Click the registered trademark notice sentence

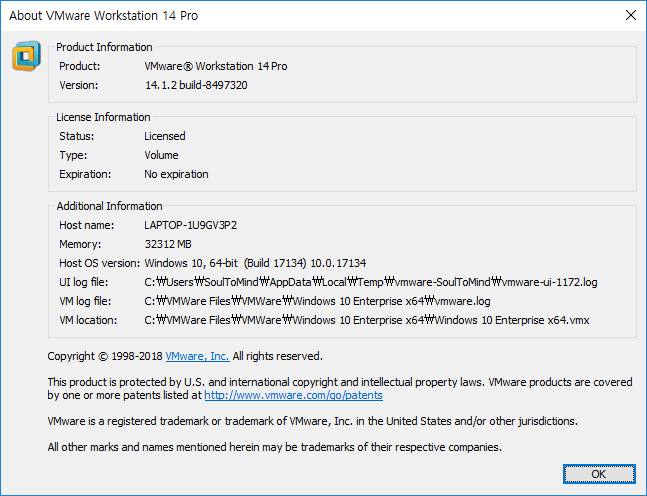pyautogui.click(x=312, y=421)
